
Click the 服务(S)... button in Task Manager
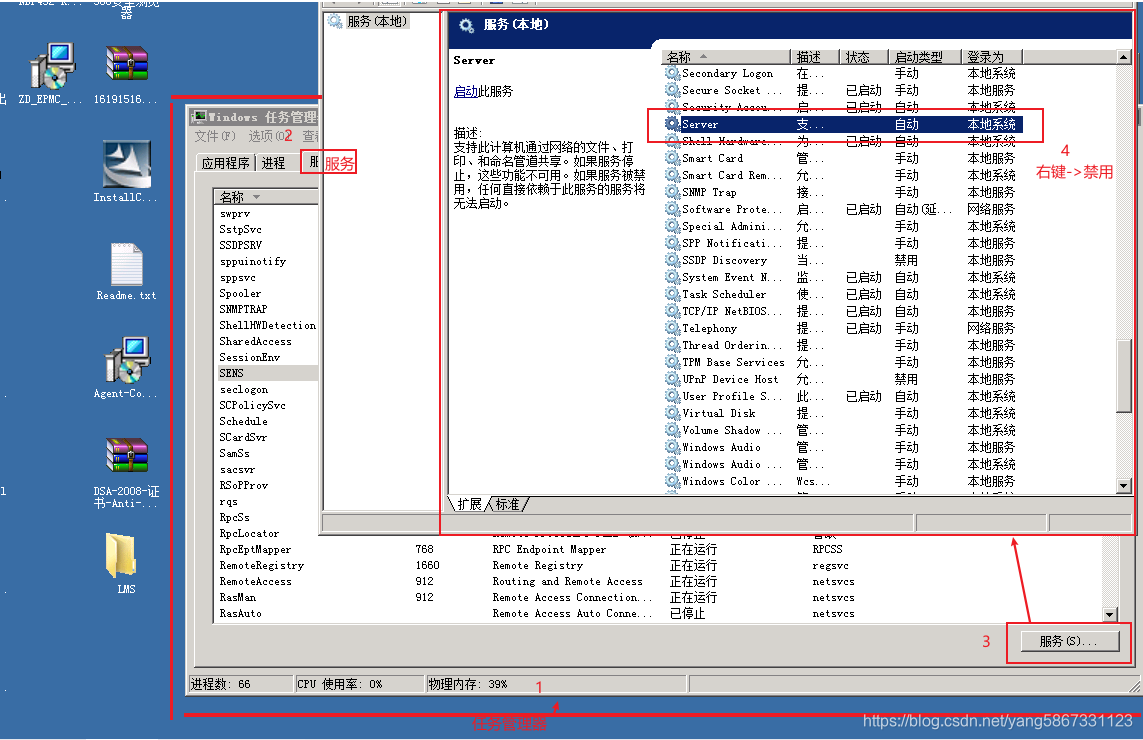pyautogui.click(x=1068, y=642)
